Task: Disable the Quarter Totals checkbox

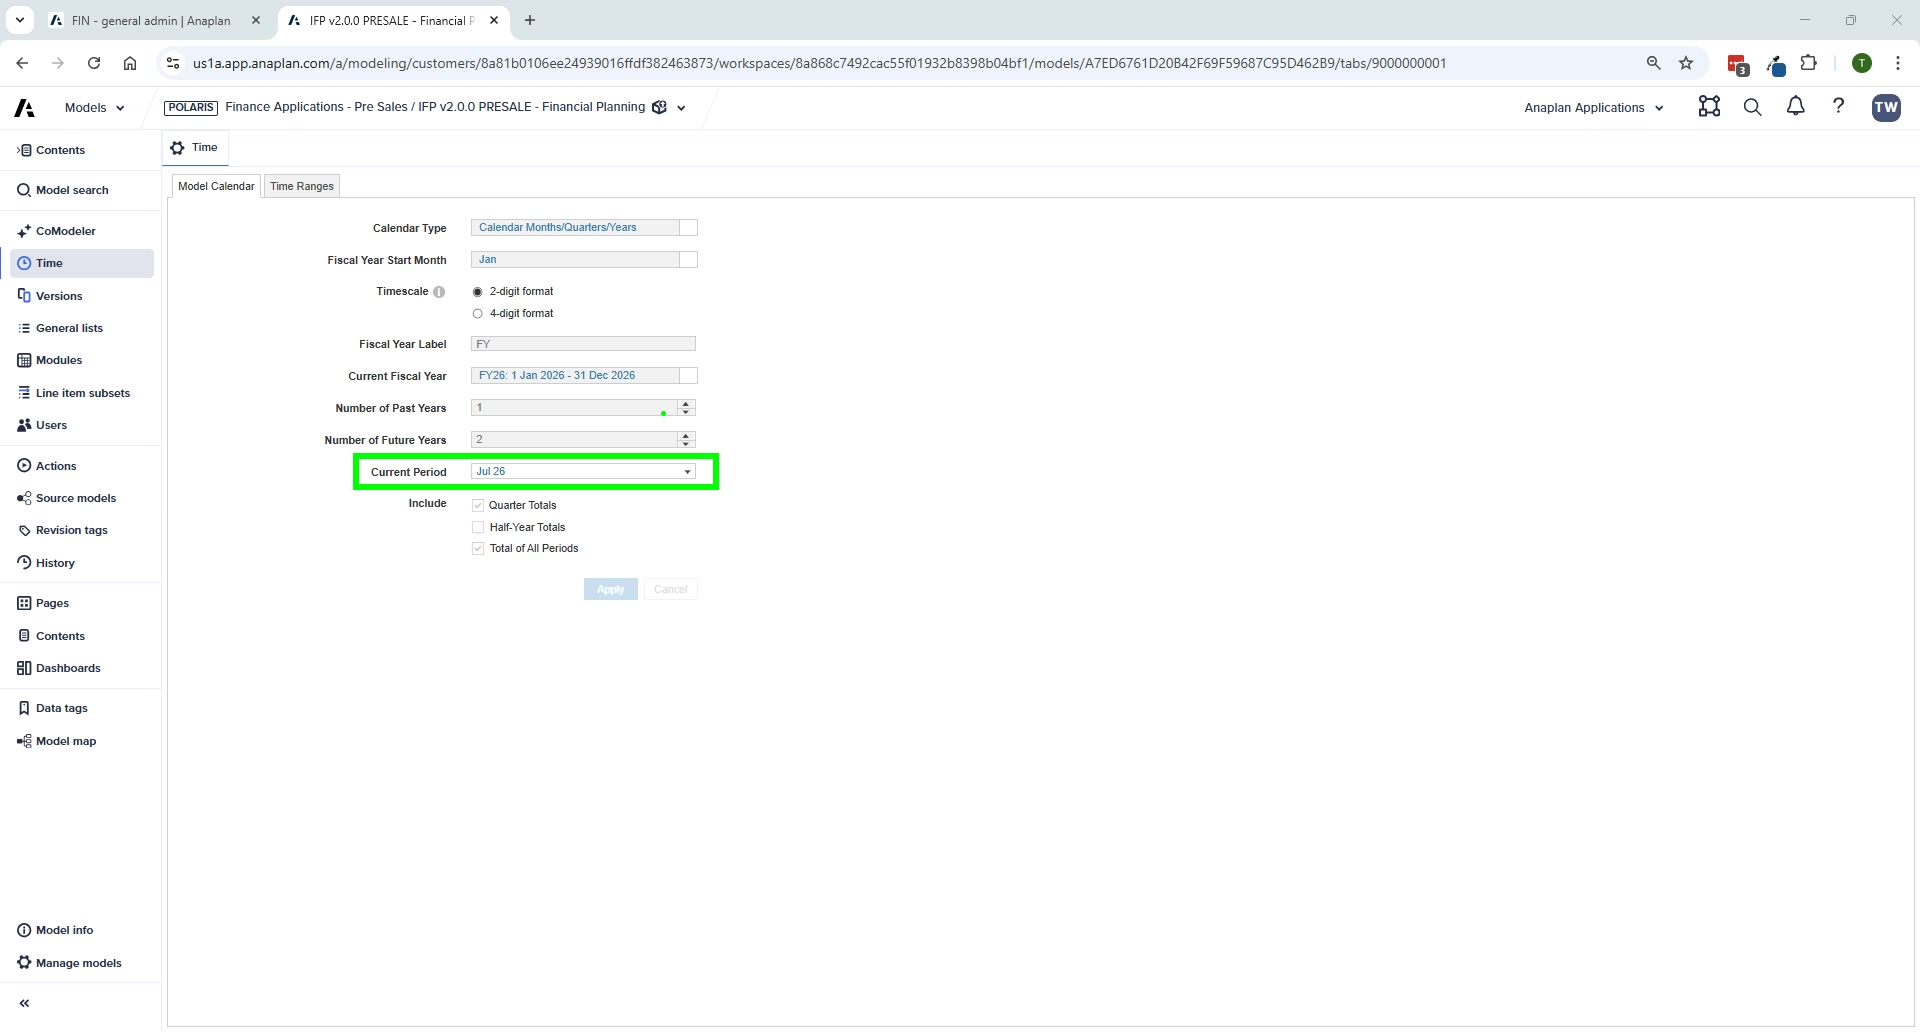Action: (x=479, y=505)
